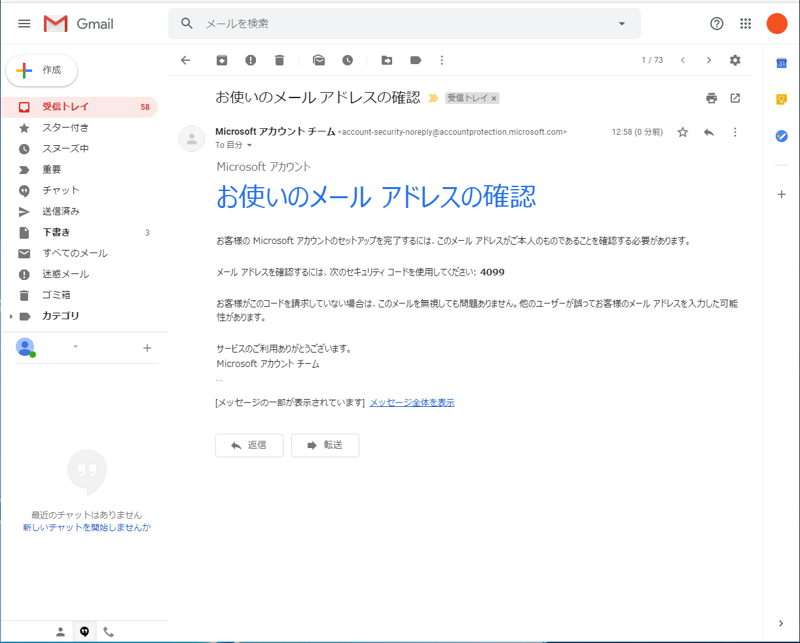Viewport: 800px width, 643px height.
Task: Click reply arrow in message header
Action: [x=709, y=133]
